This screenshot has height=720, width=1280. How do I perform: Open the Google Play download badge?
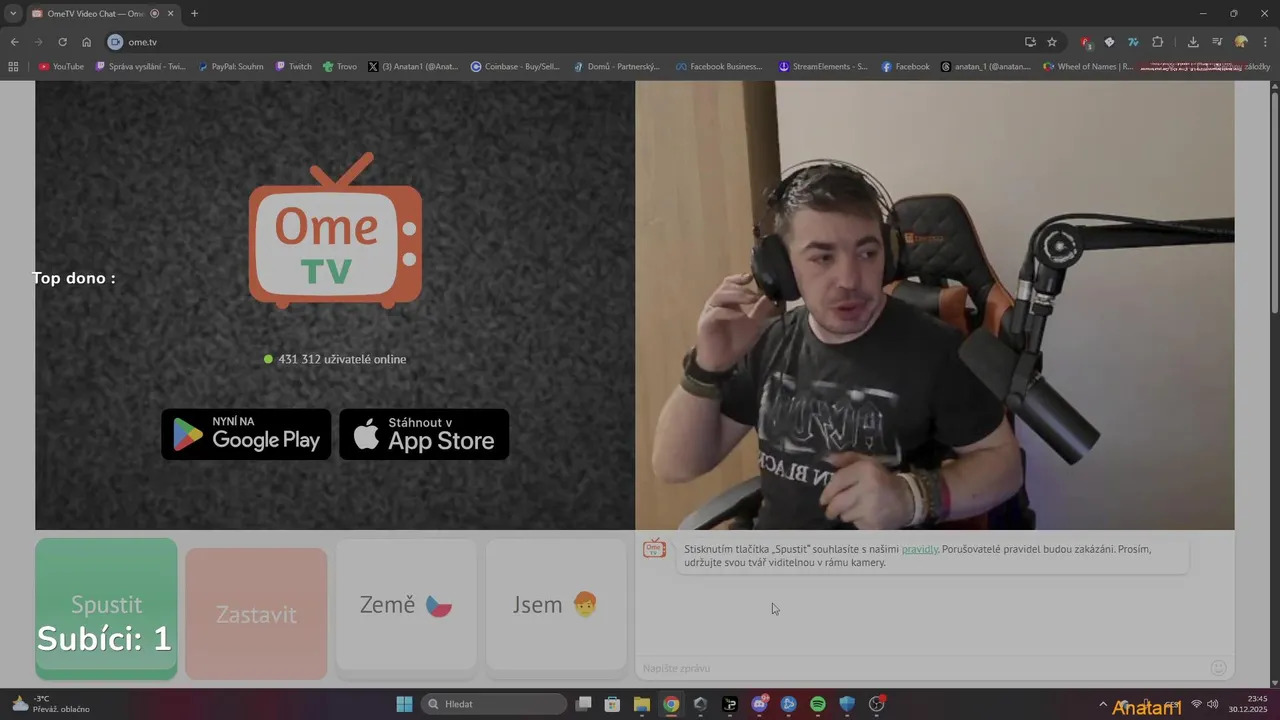point(246,434)
